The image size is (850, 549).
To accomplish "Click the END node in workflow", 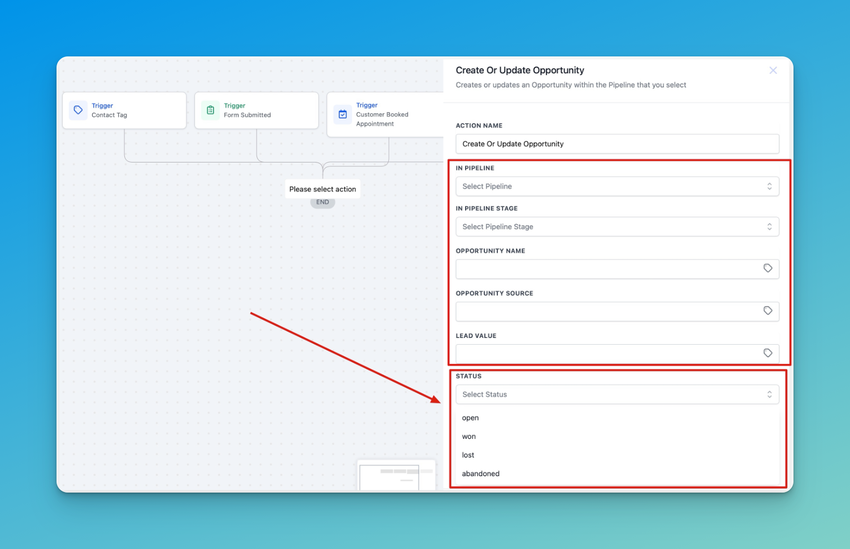I will pos(323,202).
